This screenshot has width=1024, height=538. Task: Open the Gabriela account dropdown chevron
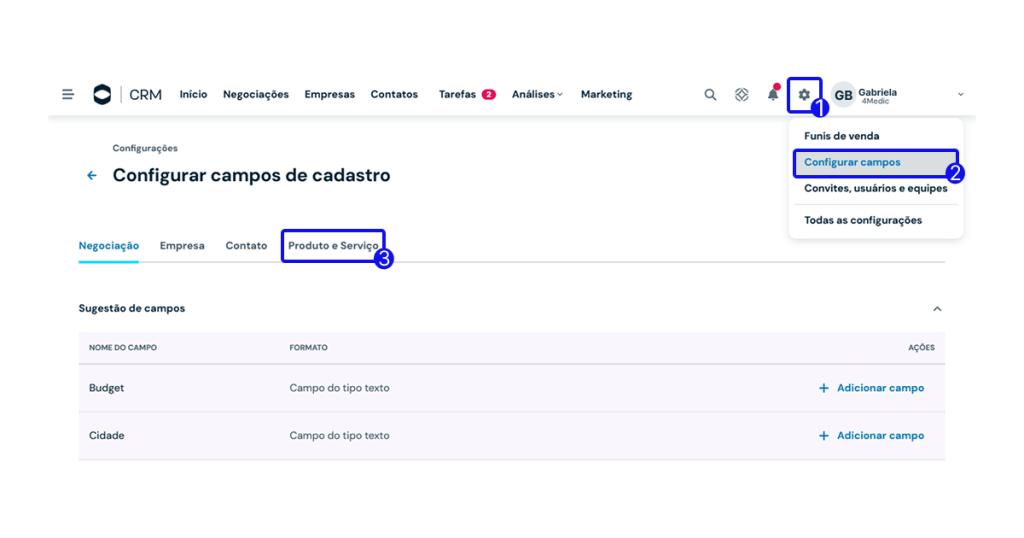coord(960,95)
